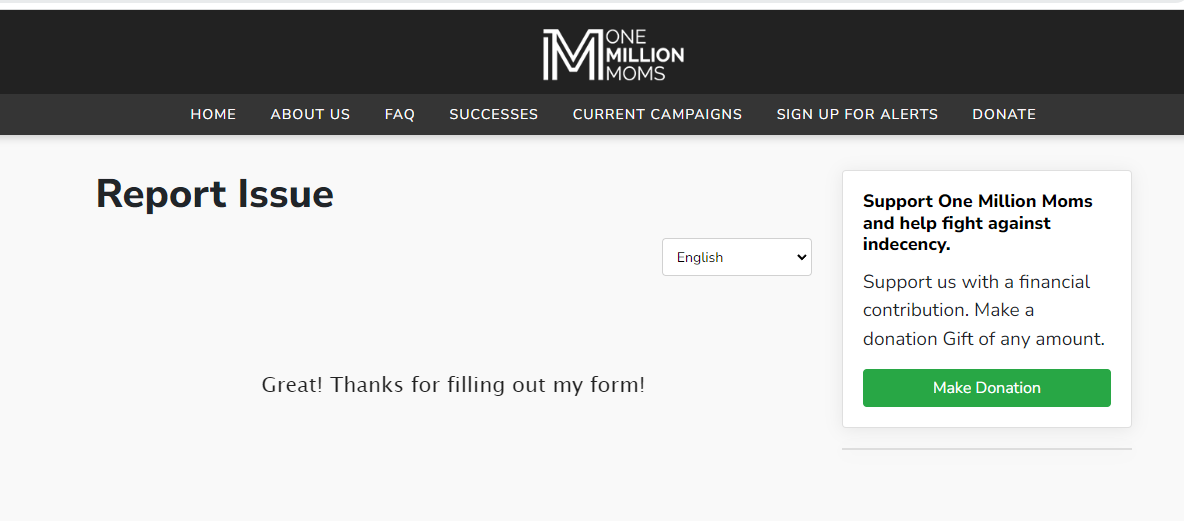Image resolution: width=1184 pixels, height=521 pixels.
Task: Click the word "Great!" in the confirmation message
Action: (x=292, y=384)
